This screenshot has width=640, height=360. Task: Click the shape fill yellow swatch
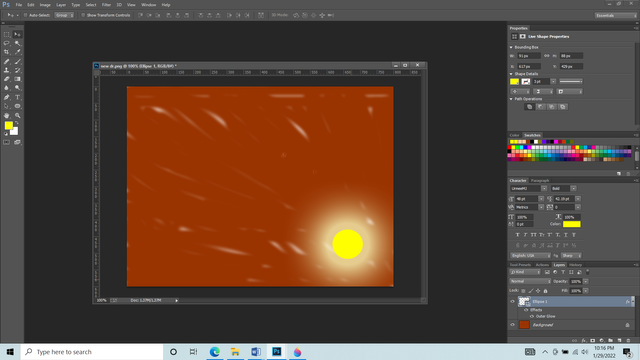(514, 82)
